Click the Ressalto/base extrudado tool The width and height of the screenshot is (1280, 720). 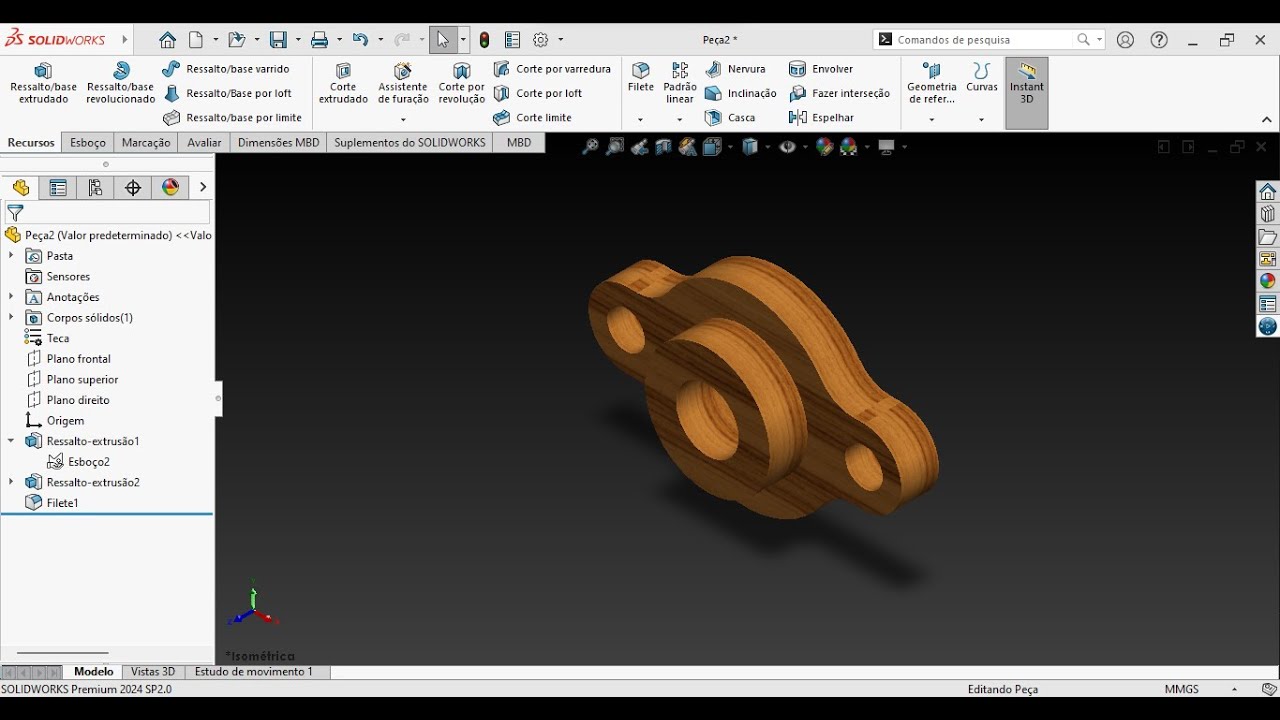point(43,84)
